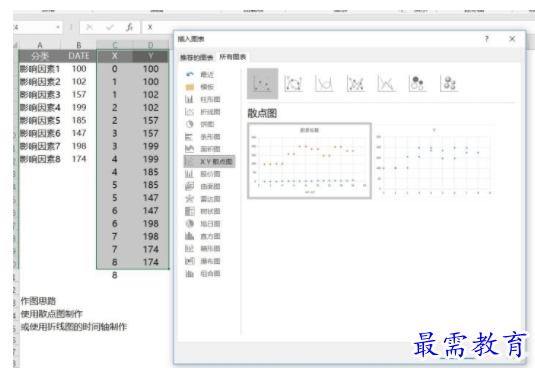The height and width of the screenshot is (376, 535).
Task: Open help with the ? icon in dialog
Action: (x=487, y=39)
